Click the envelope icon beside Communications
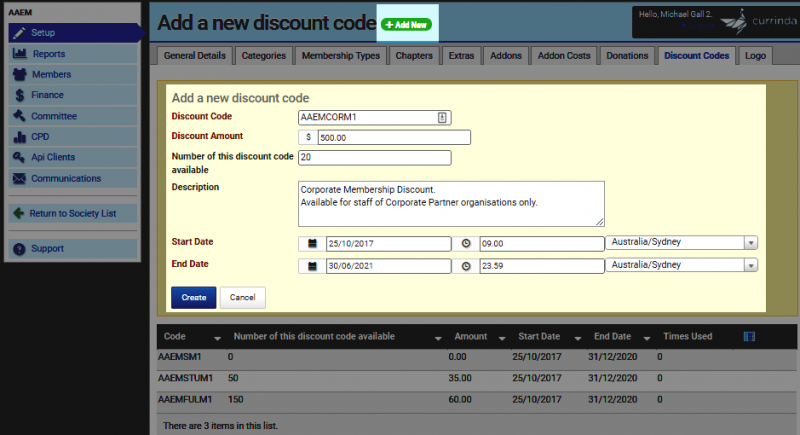 click(19, 178)
